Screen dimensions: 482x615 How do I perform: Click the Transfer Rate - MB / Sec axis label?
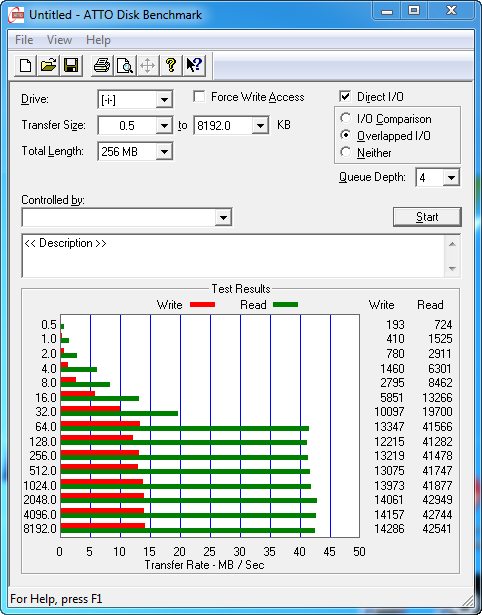point(205,565)
